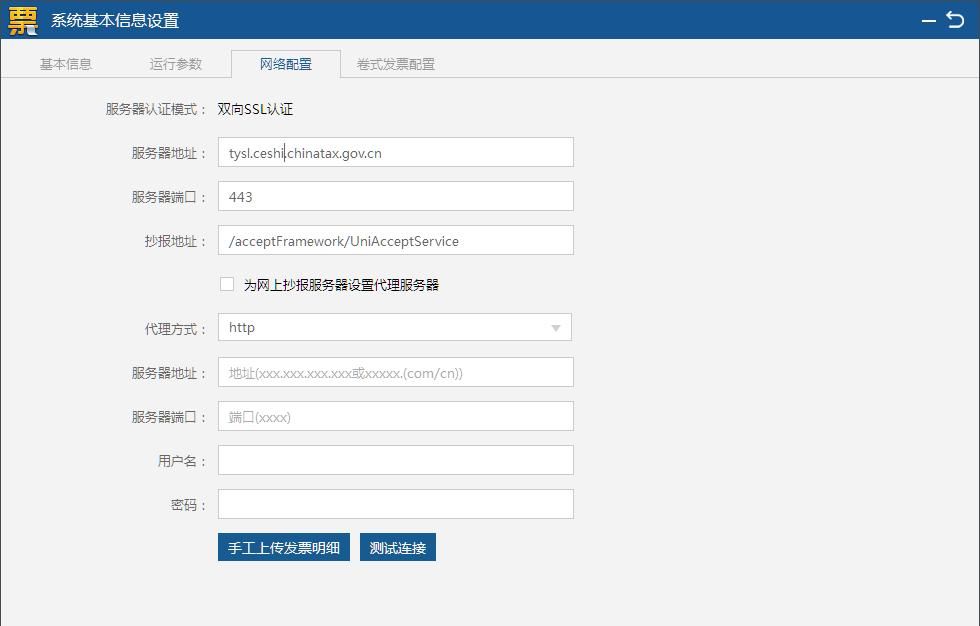Enable the 为网上抄报服务器设置代理服务器 checkbox
The image size is (980, 626).
click(227, 284)
